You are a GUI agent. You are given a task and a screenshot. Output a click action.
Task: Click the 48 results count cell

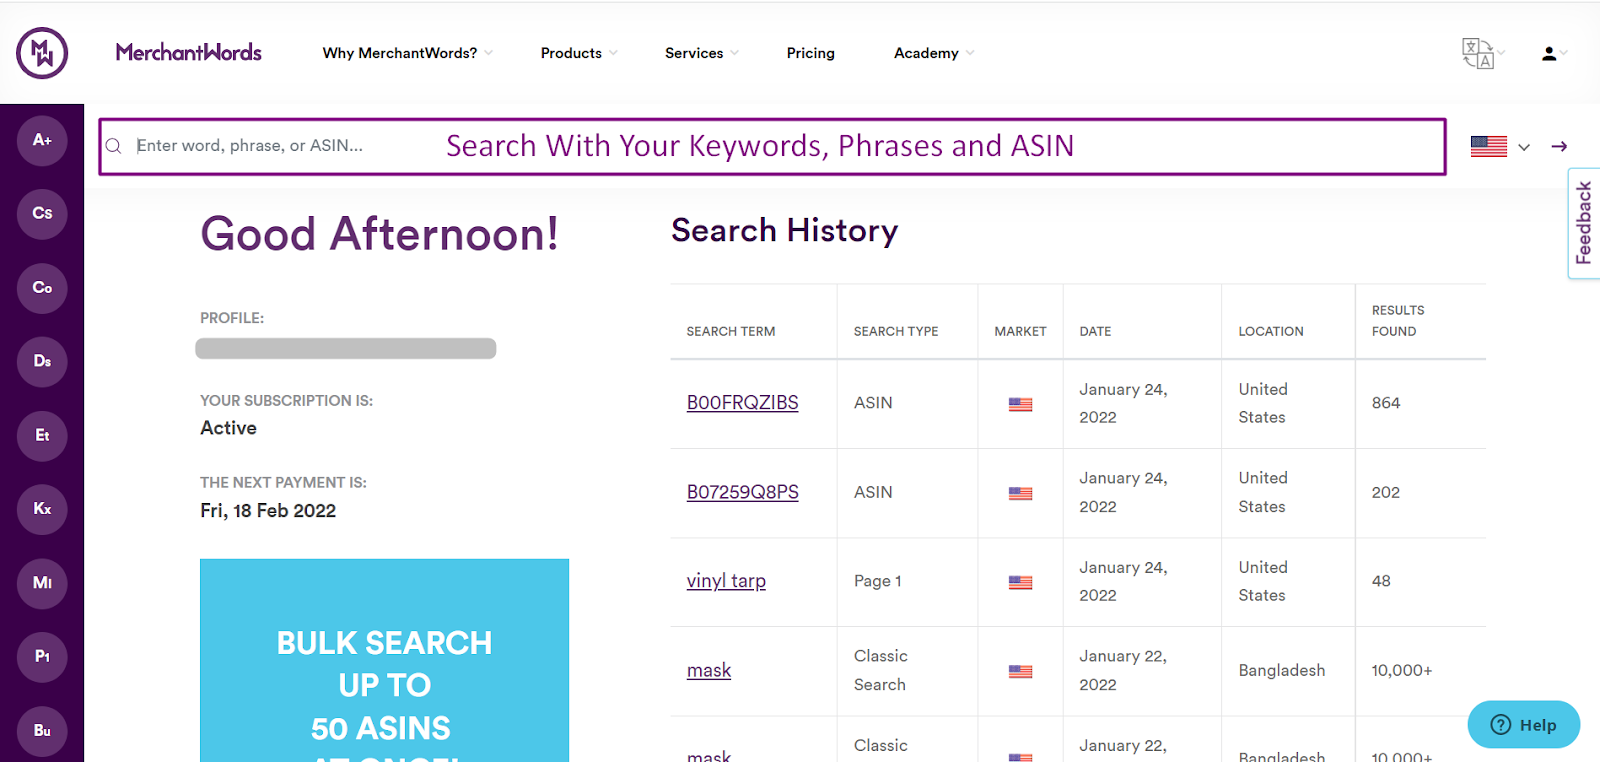point(1381,581)
